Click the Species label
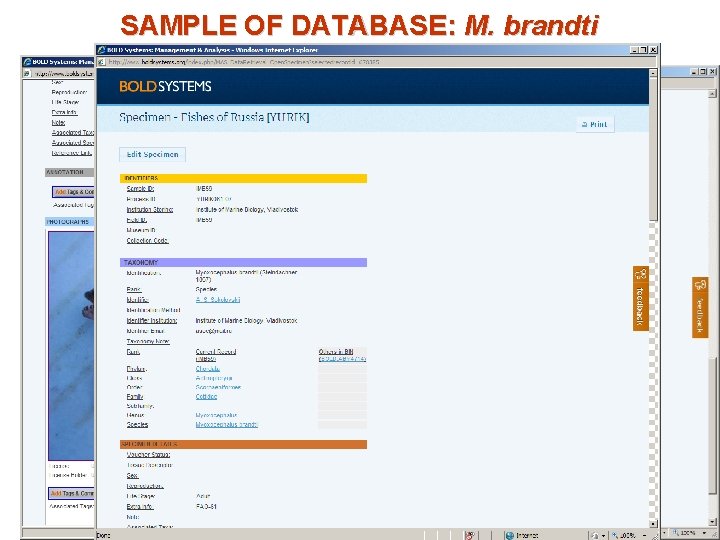The width and height of the screenshot is (720, 540). 137,425
